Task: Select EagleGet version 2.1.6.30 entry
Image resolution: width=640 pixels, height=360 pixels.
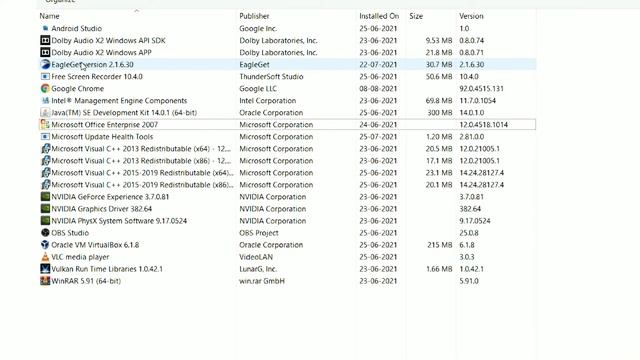Action: point(92,64)
